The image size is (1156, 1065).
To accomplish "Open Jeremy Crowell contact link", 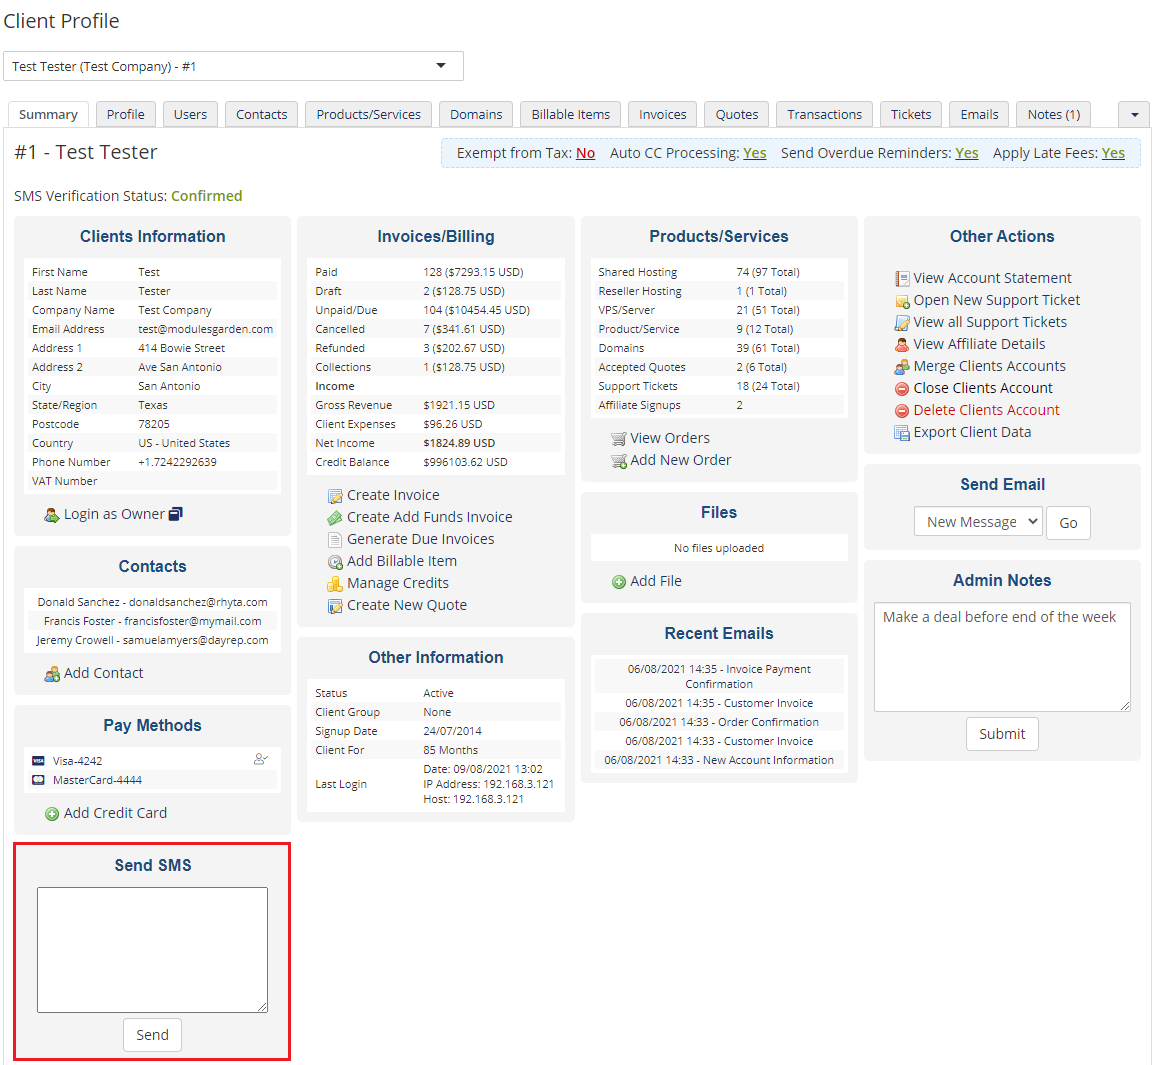I will pos(153,640).
